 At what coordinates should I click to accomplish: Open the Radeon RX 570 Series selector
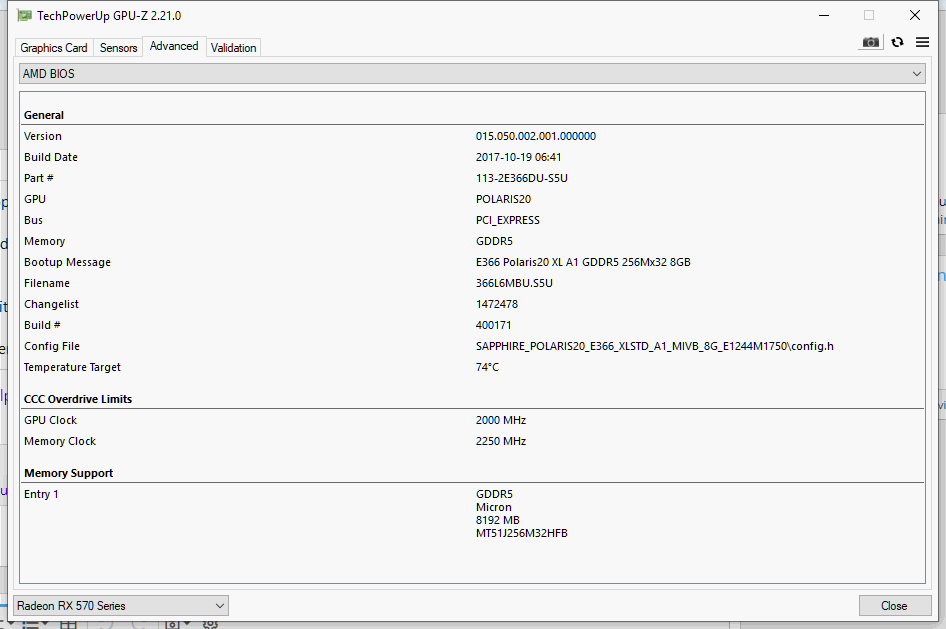click(121, 605)
